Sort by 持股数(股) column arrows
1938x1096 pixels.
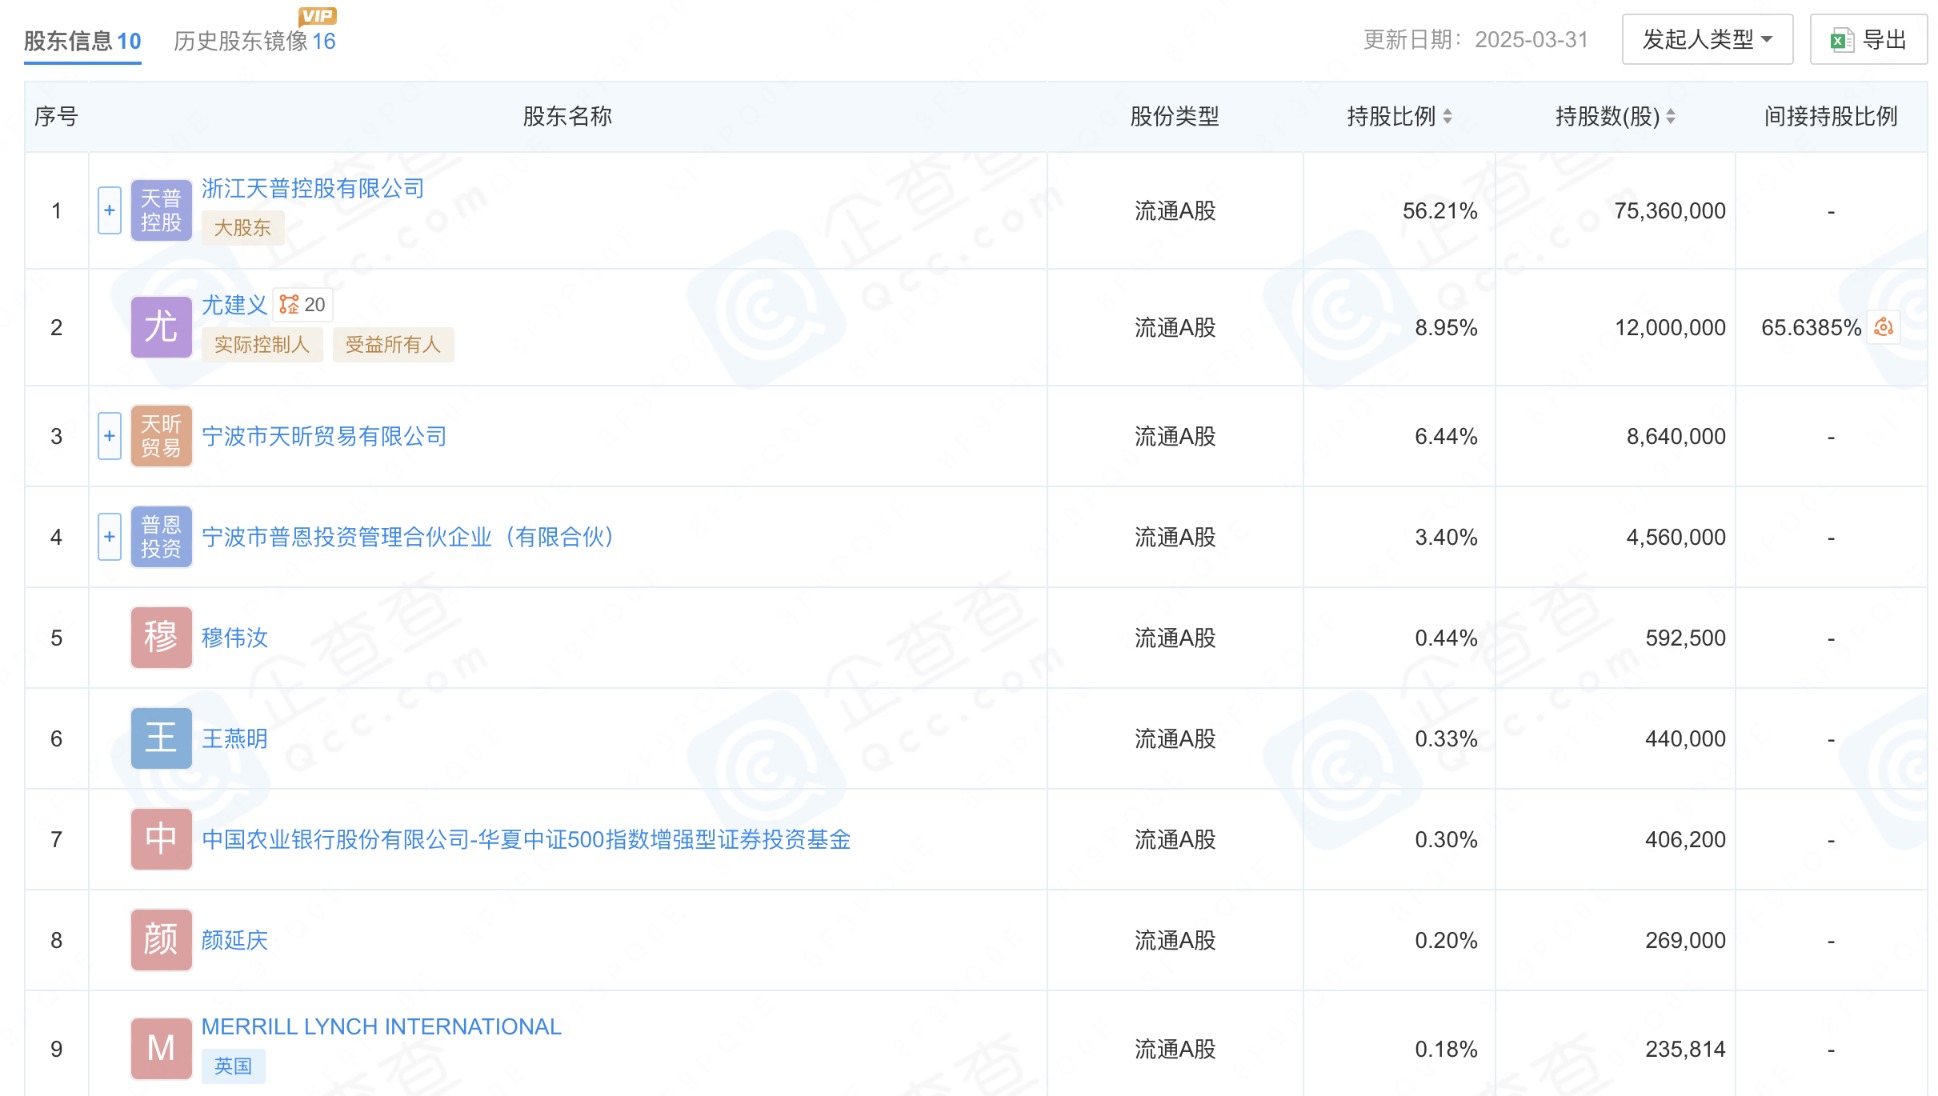pos(1670,116)
